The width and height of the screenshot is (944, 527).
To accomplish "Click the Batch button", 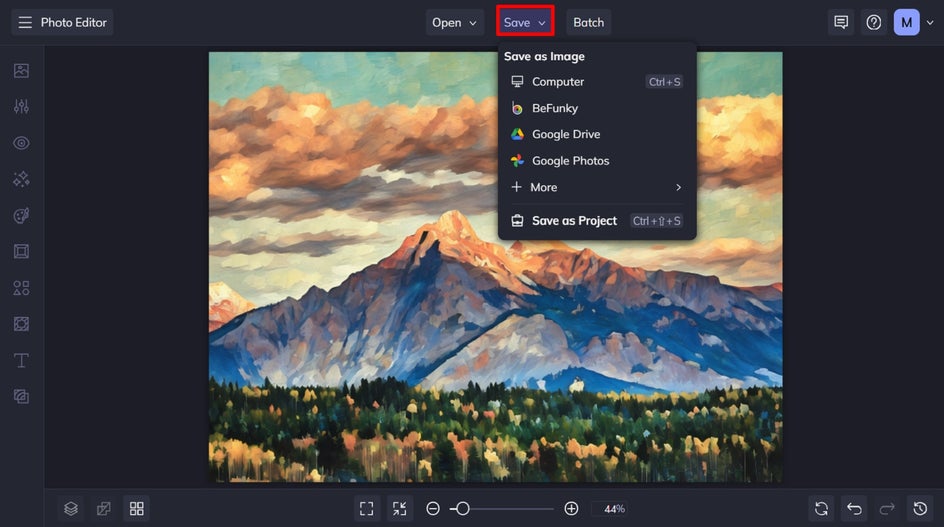I will [588, 22].
